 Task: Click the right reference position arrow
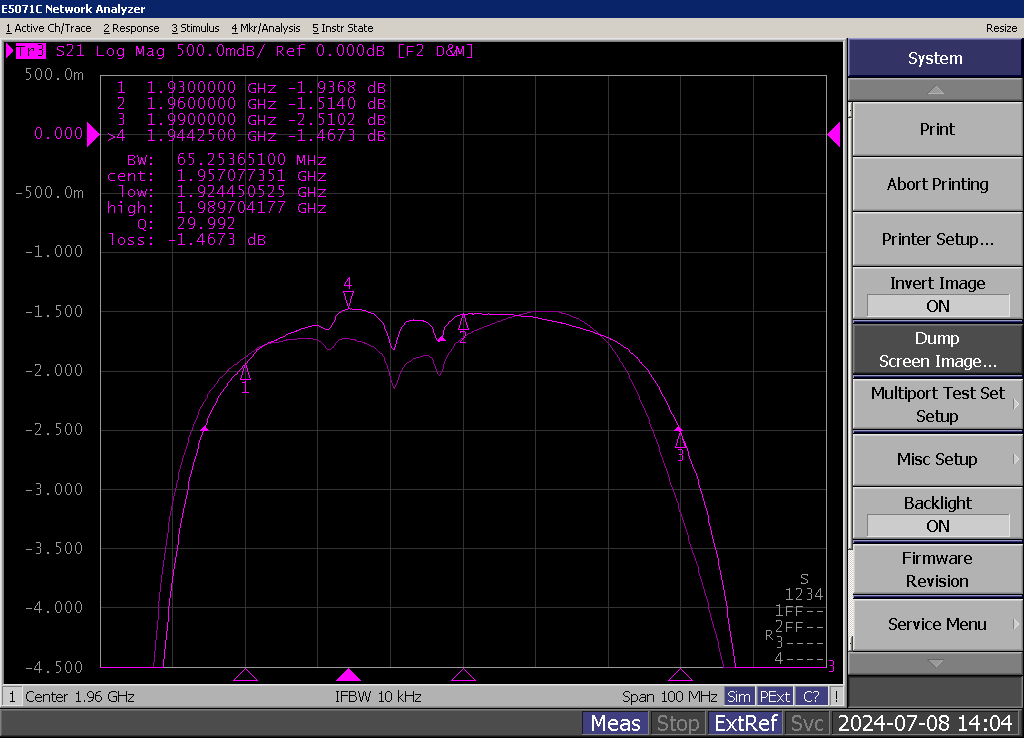click(x=833, y=134)
